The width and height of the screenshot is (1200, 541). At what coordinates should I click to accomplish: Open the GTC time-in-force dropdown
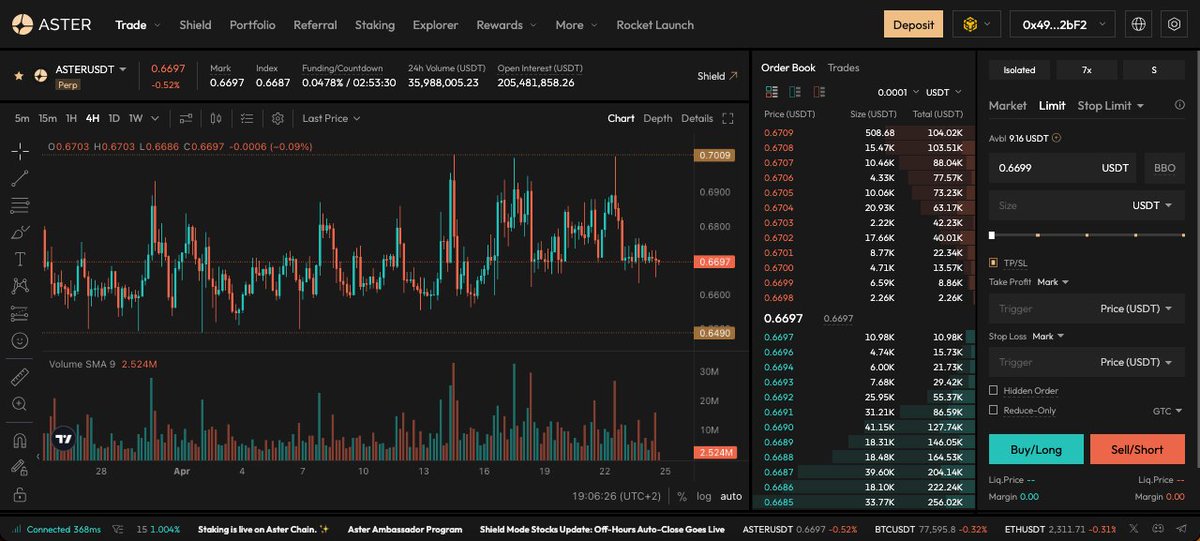coord(1168,410)
